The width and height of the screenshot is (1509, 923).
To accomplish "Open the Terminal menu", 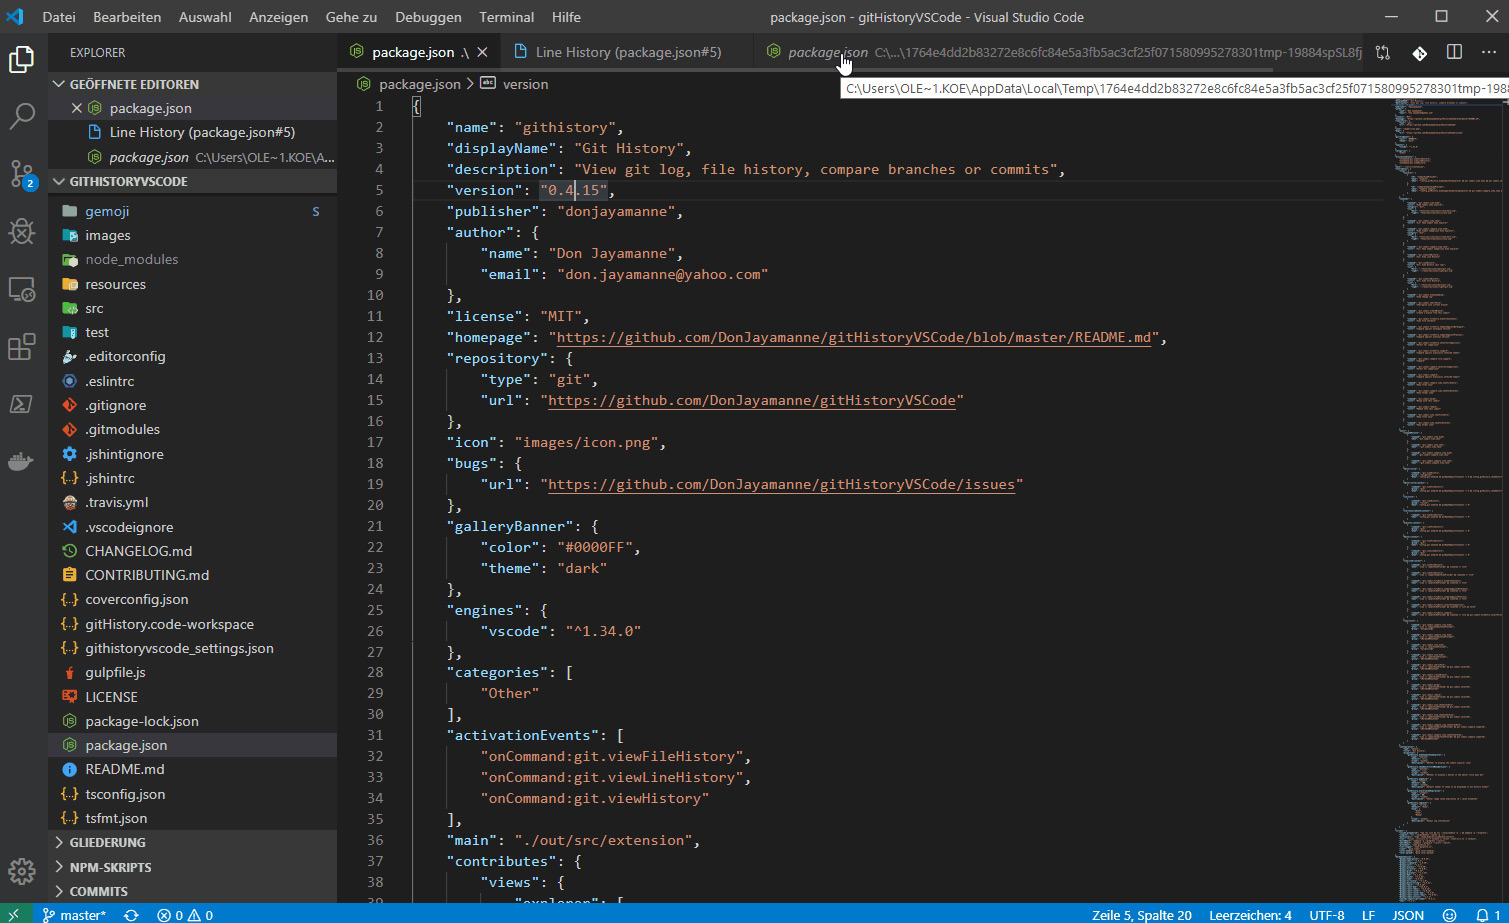I will point(506,17).
